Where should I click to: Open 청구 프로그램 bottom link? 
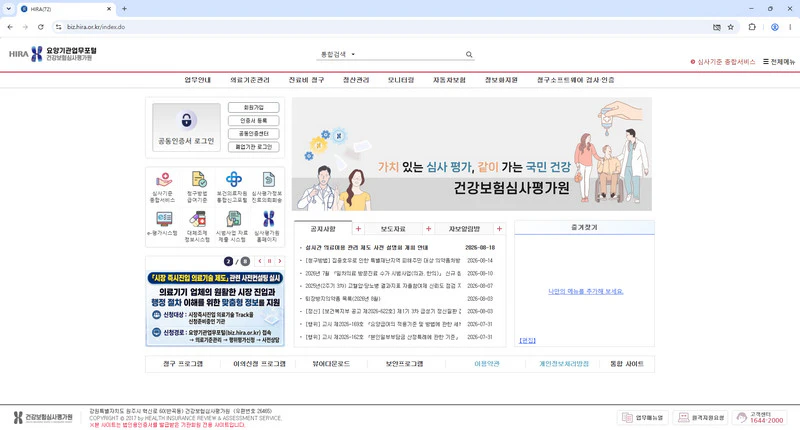(x=183, y=364)
